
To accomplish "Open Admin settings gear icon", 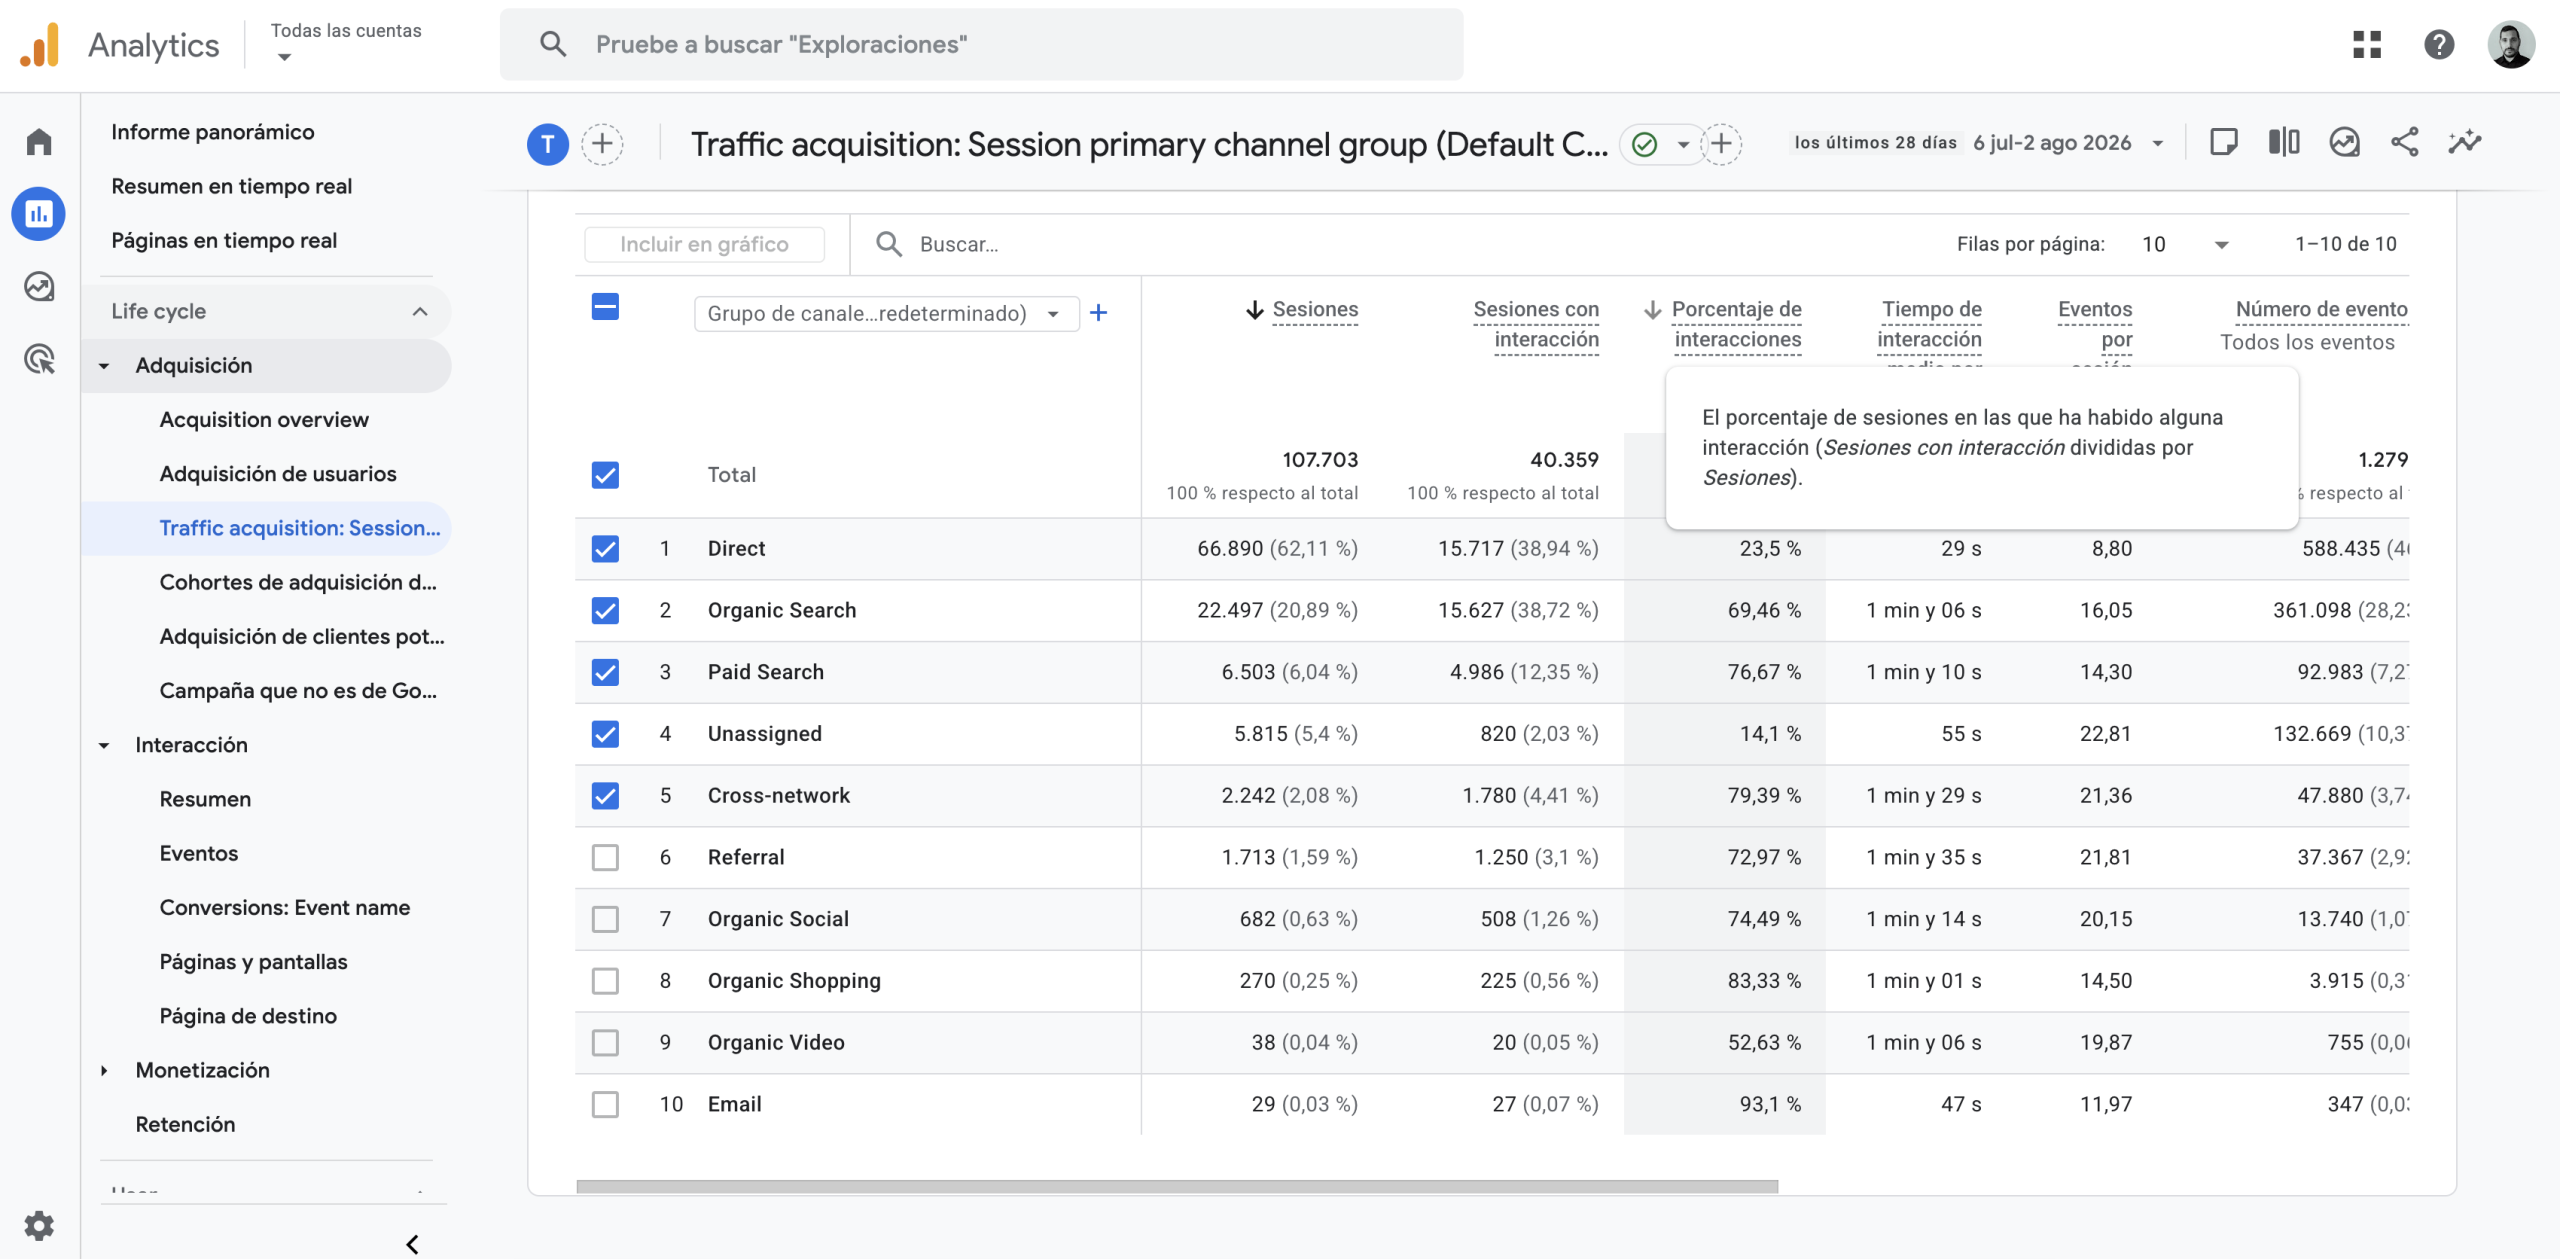I will tap(39, 1225).
